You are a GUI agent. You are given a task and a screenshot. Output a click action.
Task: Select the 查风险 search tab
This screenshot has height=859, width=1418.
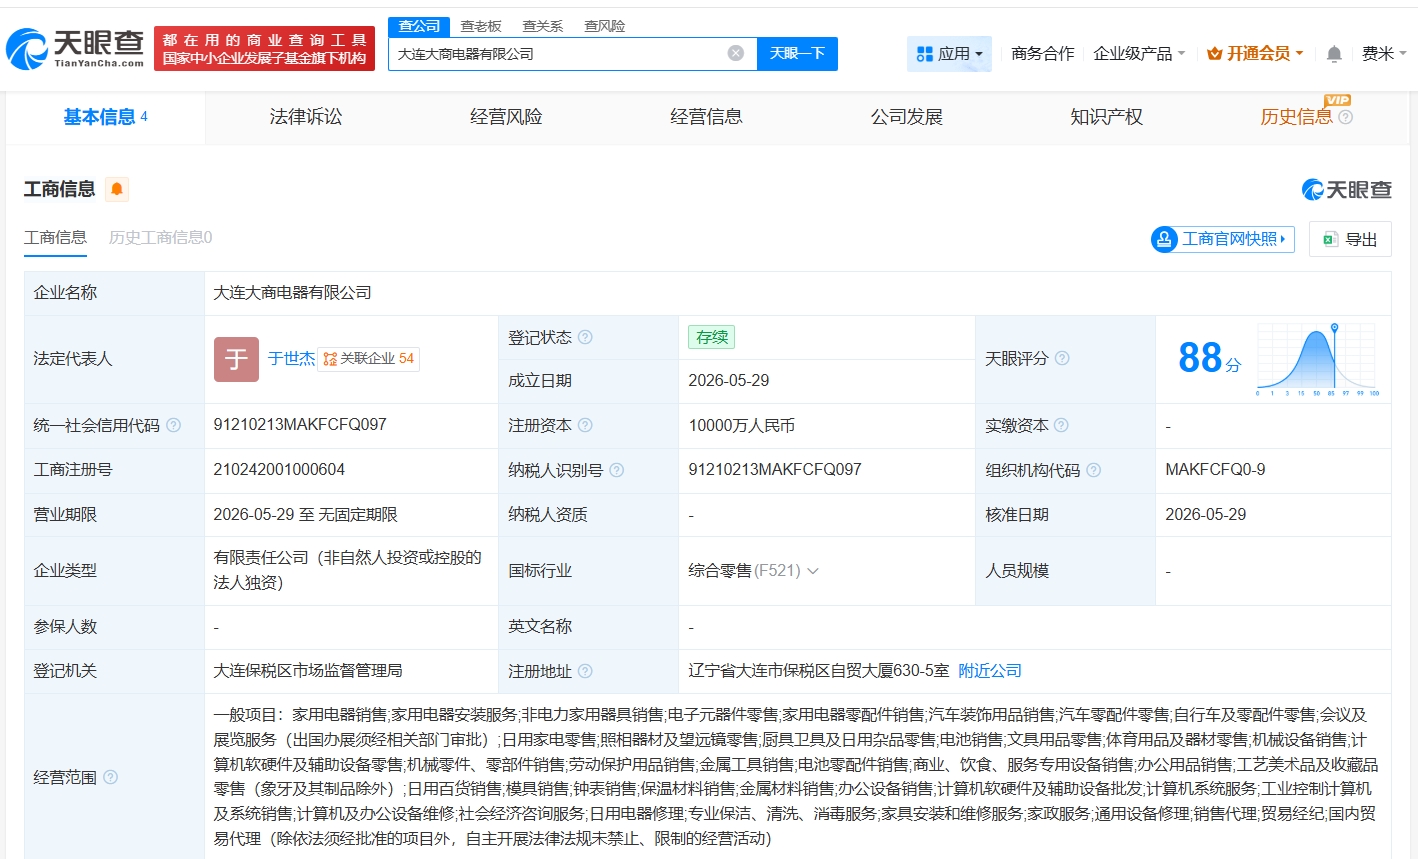tap(605, 26)
